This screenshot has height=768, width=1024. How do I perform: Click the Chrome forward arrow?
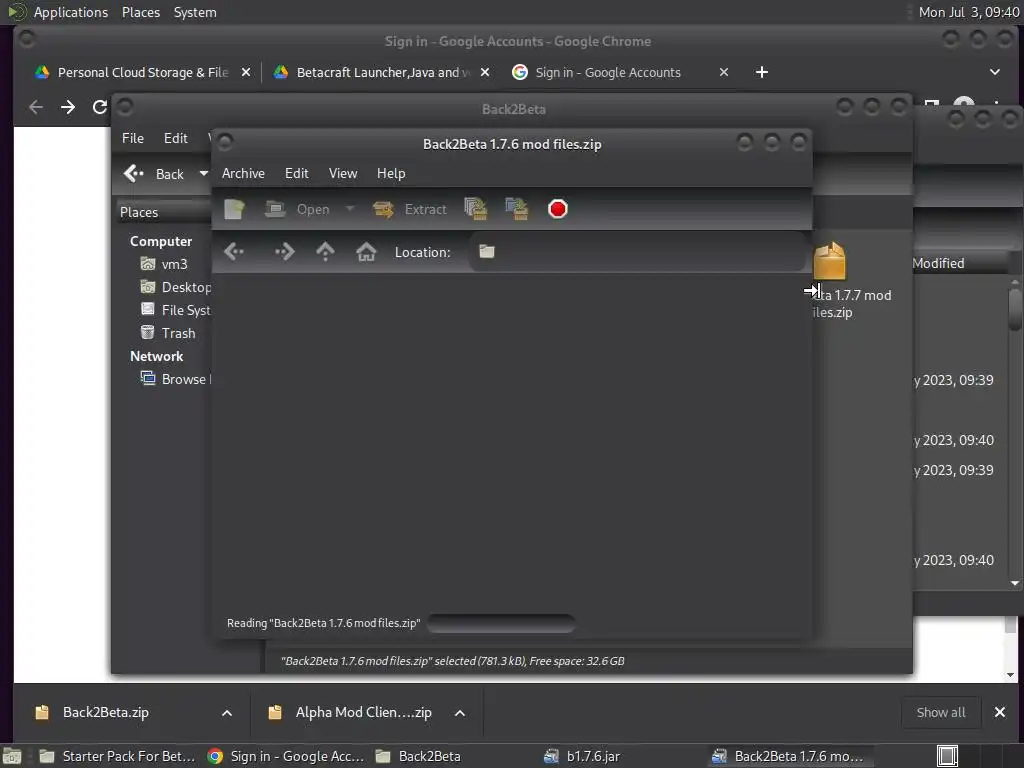click(68, 107)
